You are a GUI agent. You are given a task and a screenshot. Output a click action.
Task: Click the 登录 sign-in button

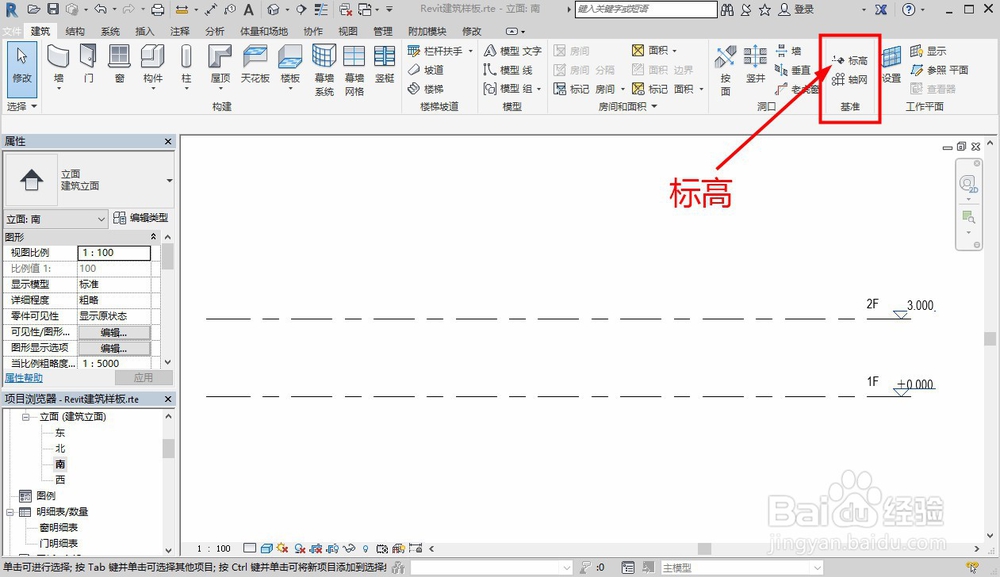click(797, 9)
